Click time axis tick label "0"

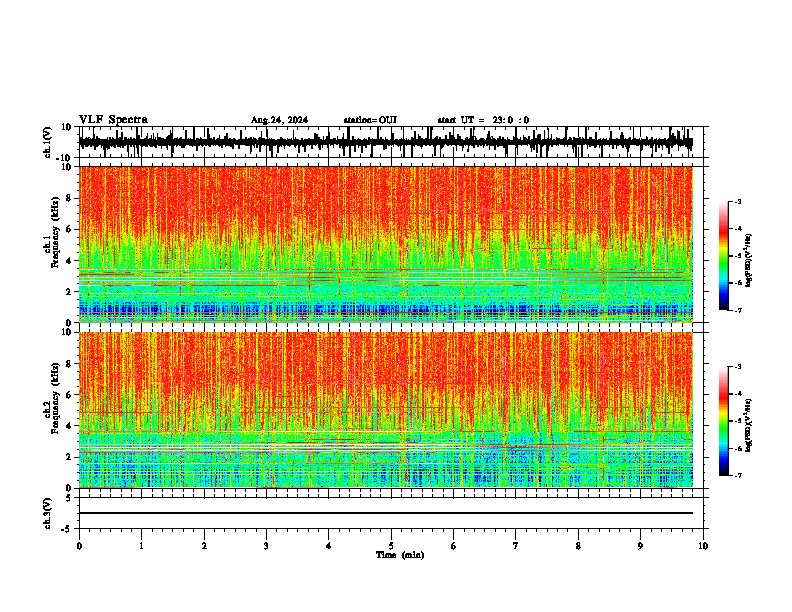(79, 546)
